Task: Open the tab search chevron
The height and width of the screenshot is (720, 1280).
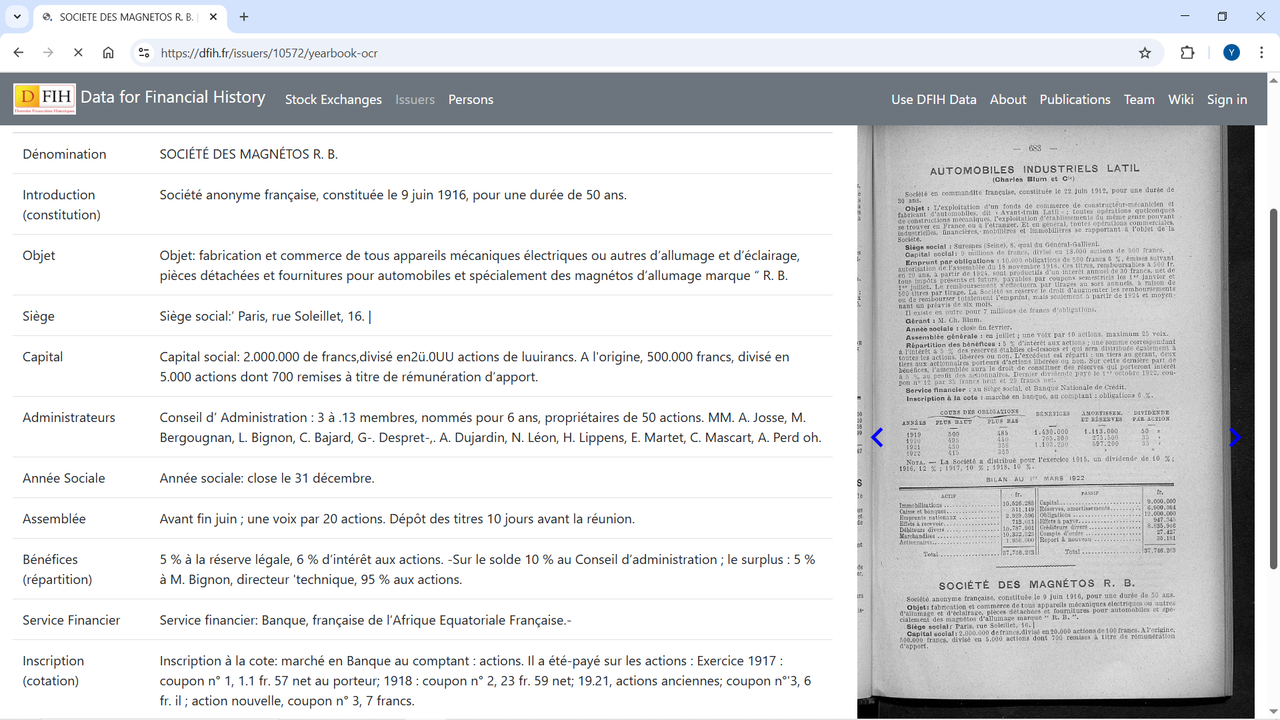Action: tap(16, 17)
